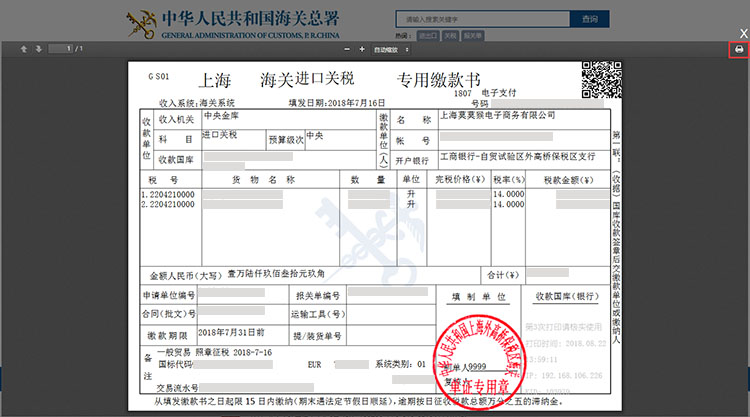Select the payment deadline 2018年7月31日前

tap(231, 332)
